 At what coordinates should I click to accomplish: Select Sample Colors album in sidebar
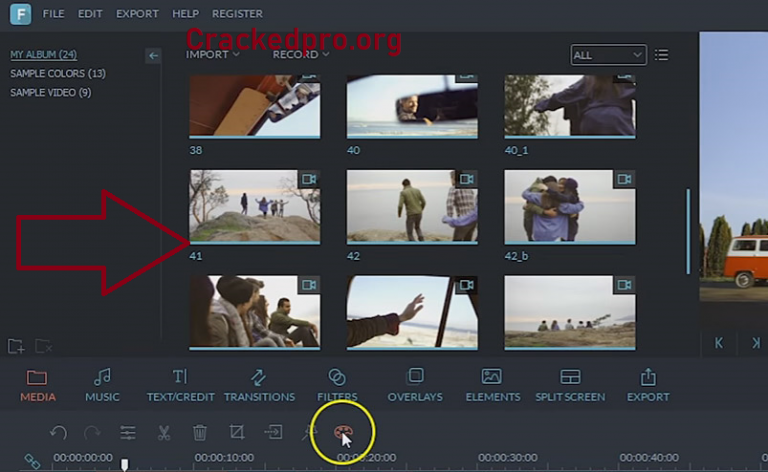(x=58, y=73)
